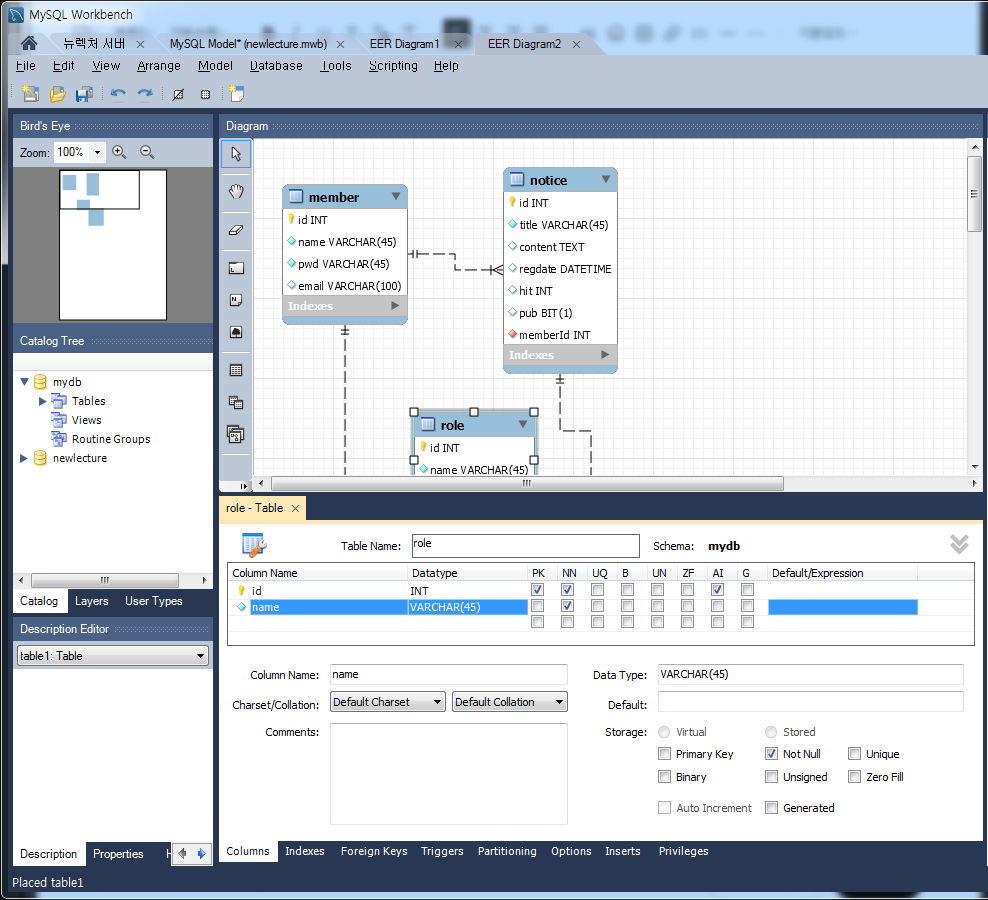Toggle the grid display toolbar icon
Viewport: 988px width, 900px height.
(x=178, y=95)
